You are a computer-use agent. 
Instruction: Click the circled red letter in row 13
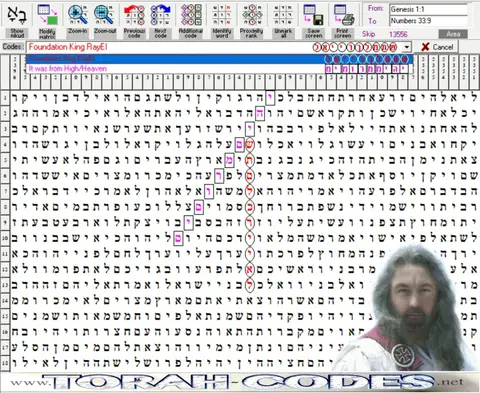250,285
